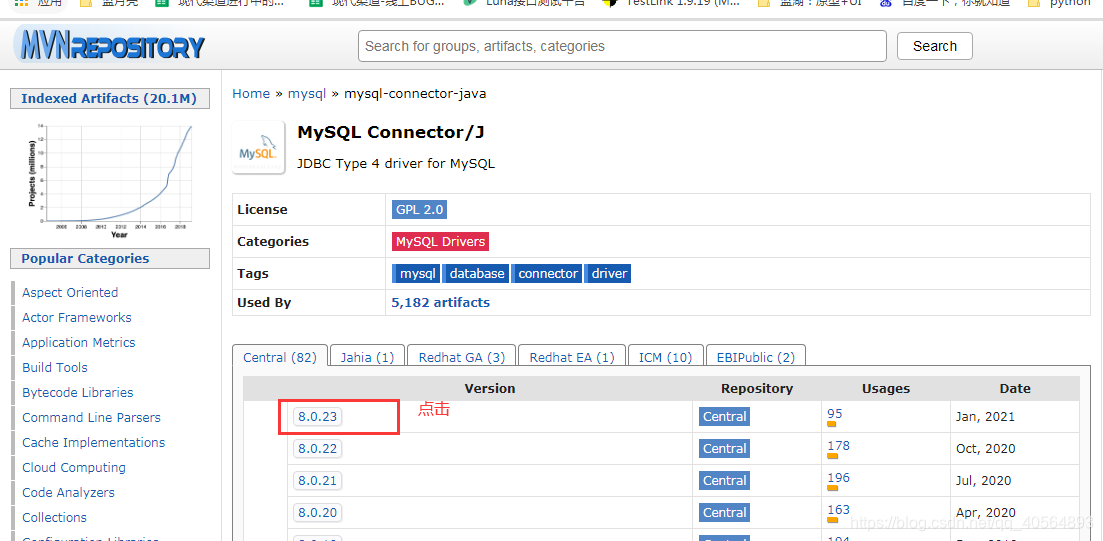Screen dimensions: 1103x541
Task: Switch to the Jahia (1) tab
Action: [x=367, y=357]
